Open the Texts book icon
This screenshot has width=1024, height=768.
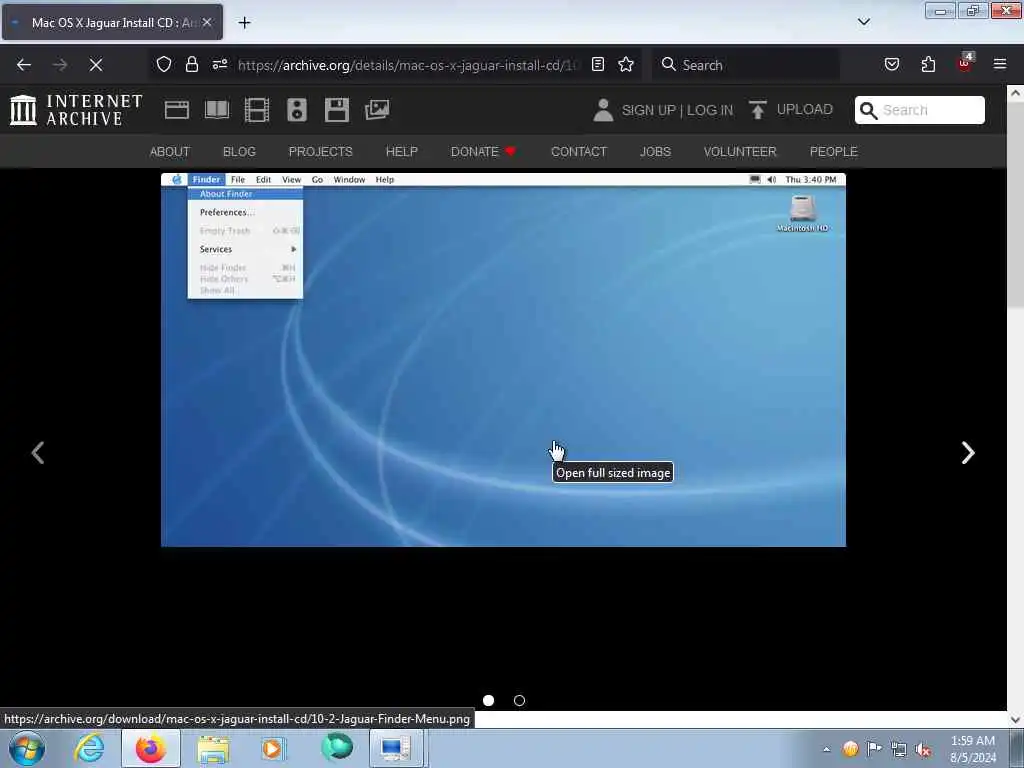click(x=217, y=110)
